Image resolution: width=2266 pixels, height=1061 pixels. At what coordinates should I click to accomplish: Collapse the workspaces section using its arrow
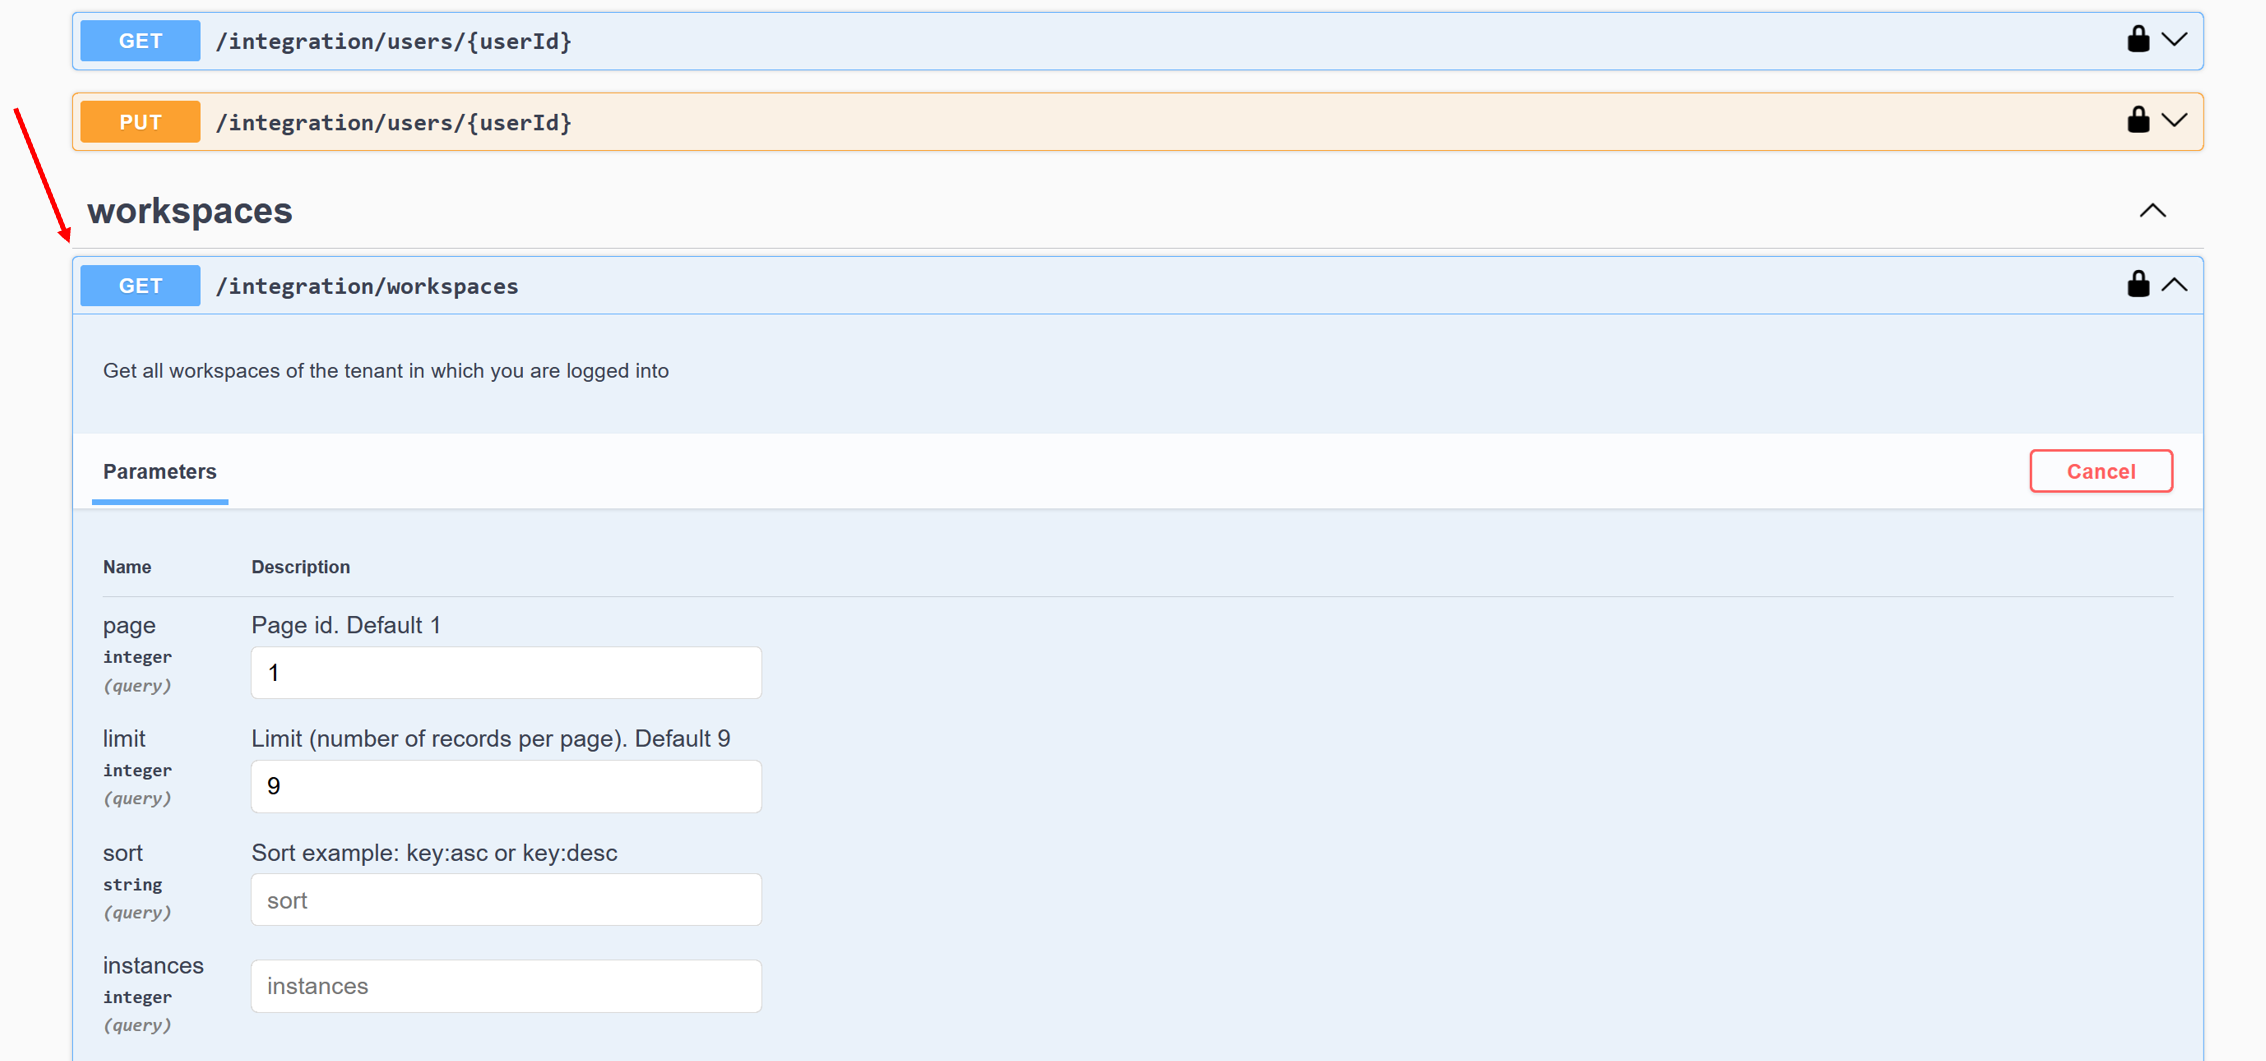2152,211
